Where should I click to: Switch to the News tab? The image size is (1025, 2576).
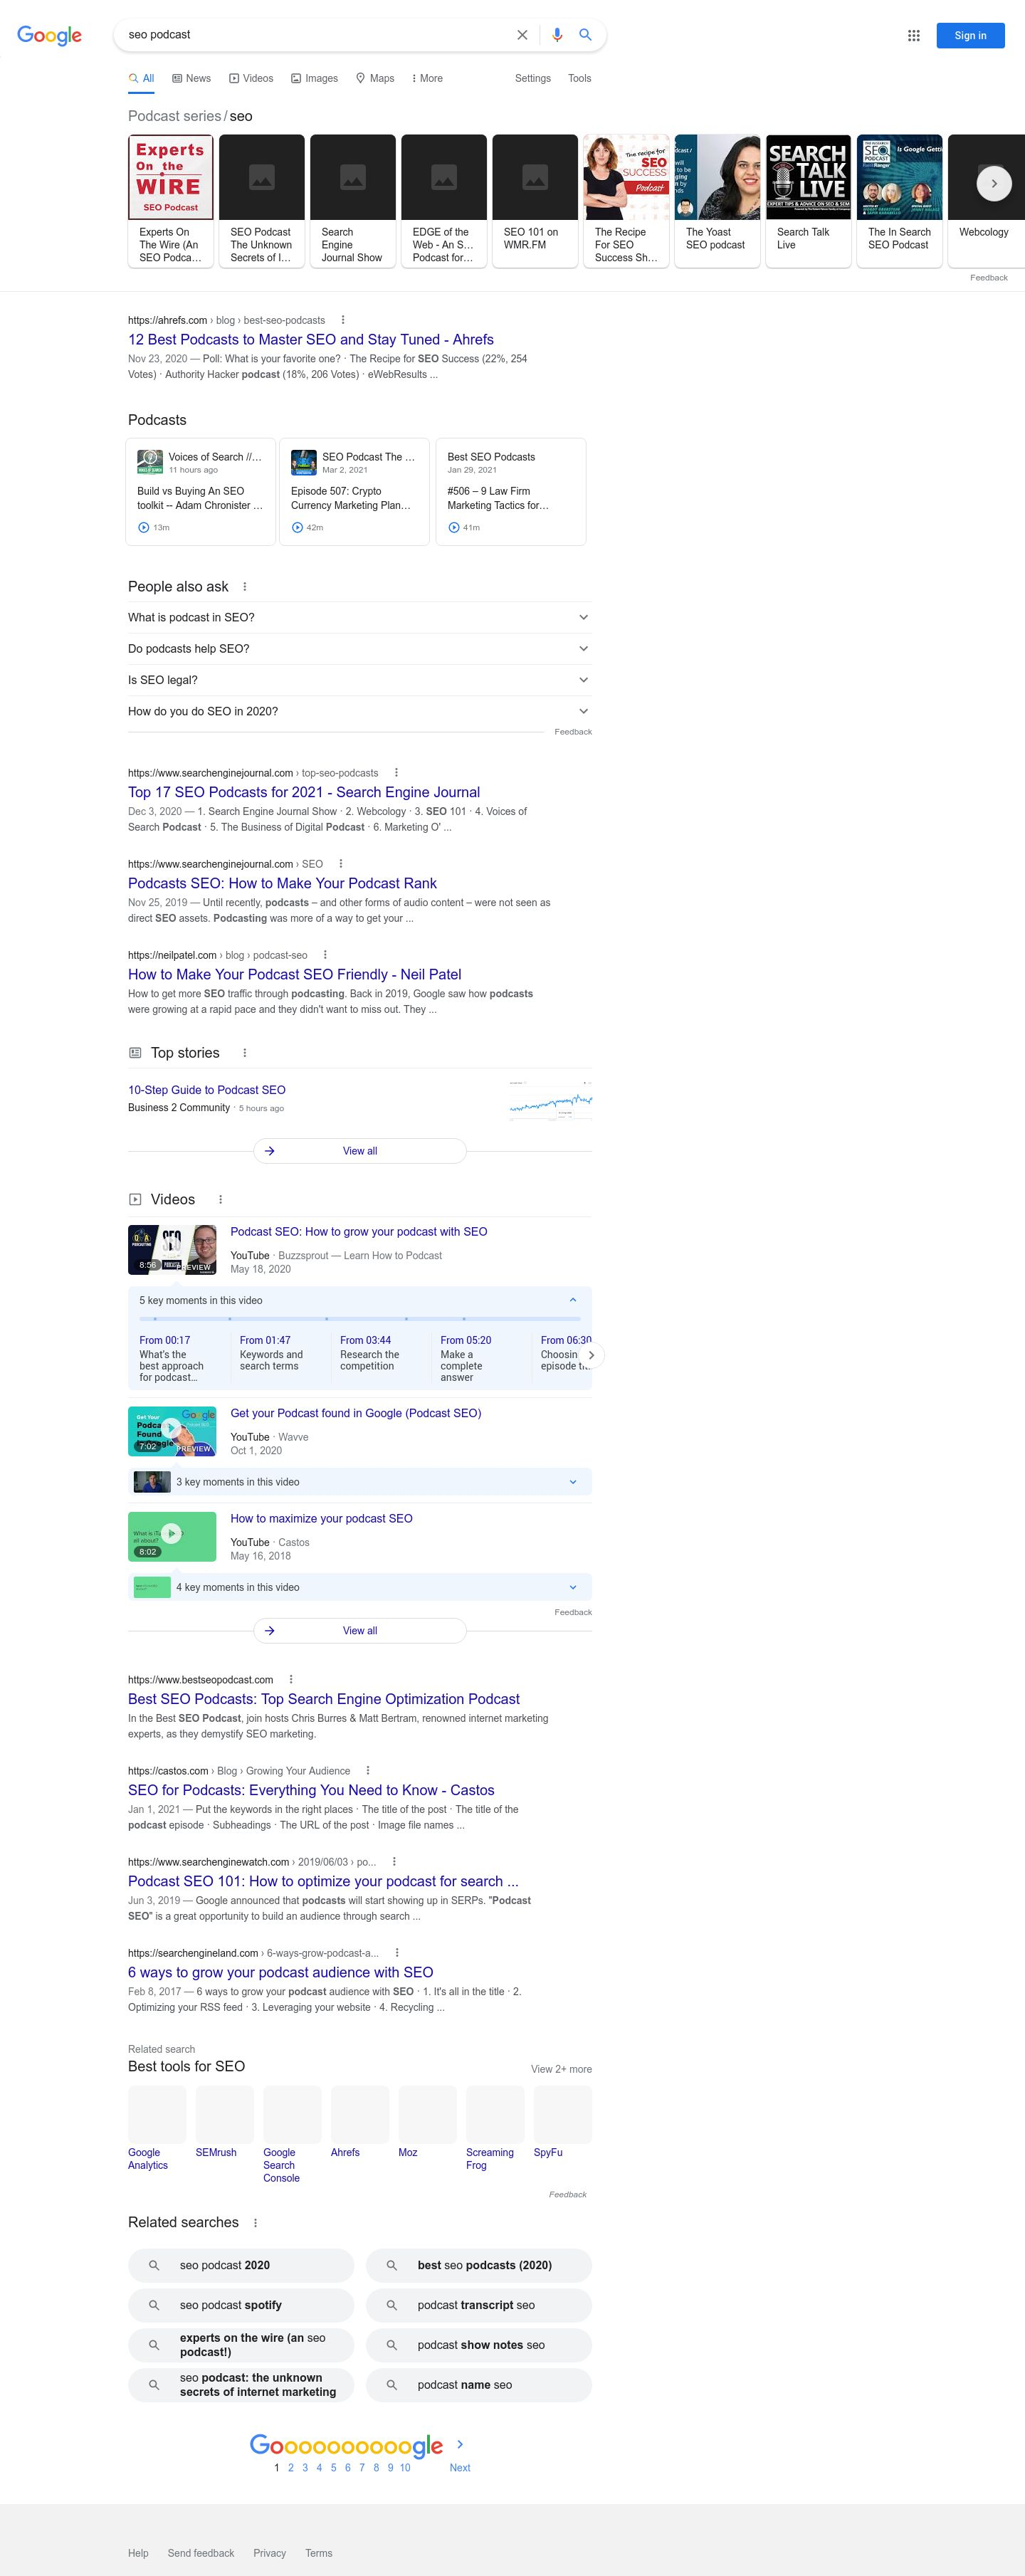tap(191, 78)
